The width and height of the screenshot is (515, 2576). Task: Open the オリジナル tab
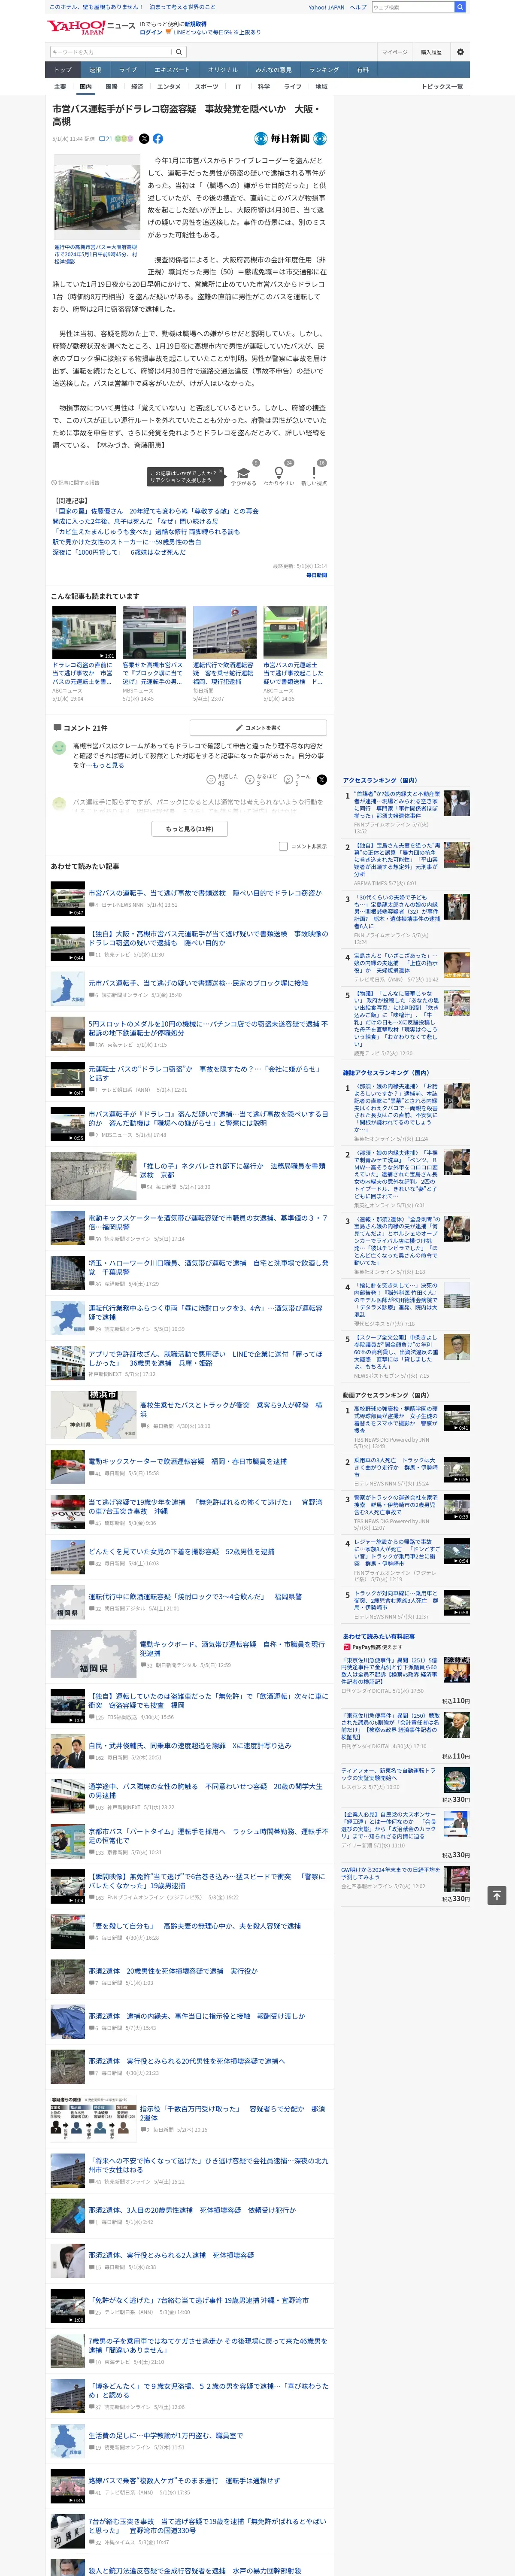[x=223, y=70]
